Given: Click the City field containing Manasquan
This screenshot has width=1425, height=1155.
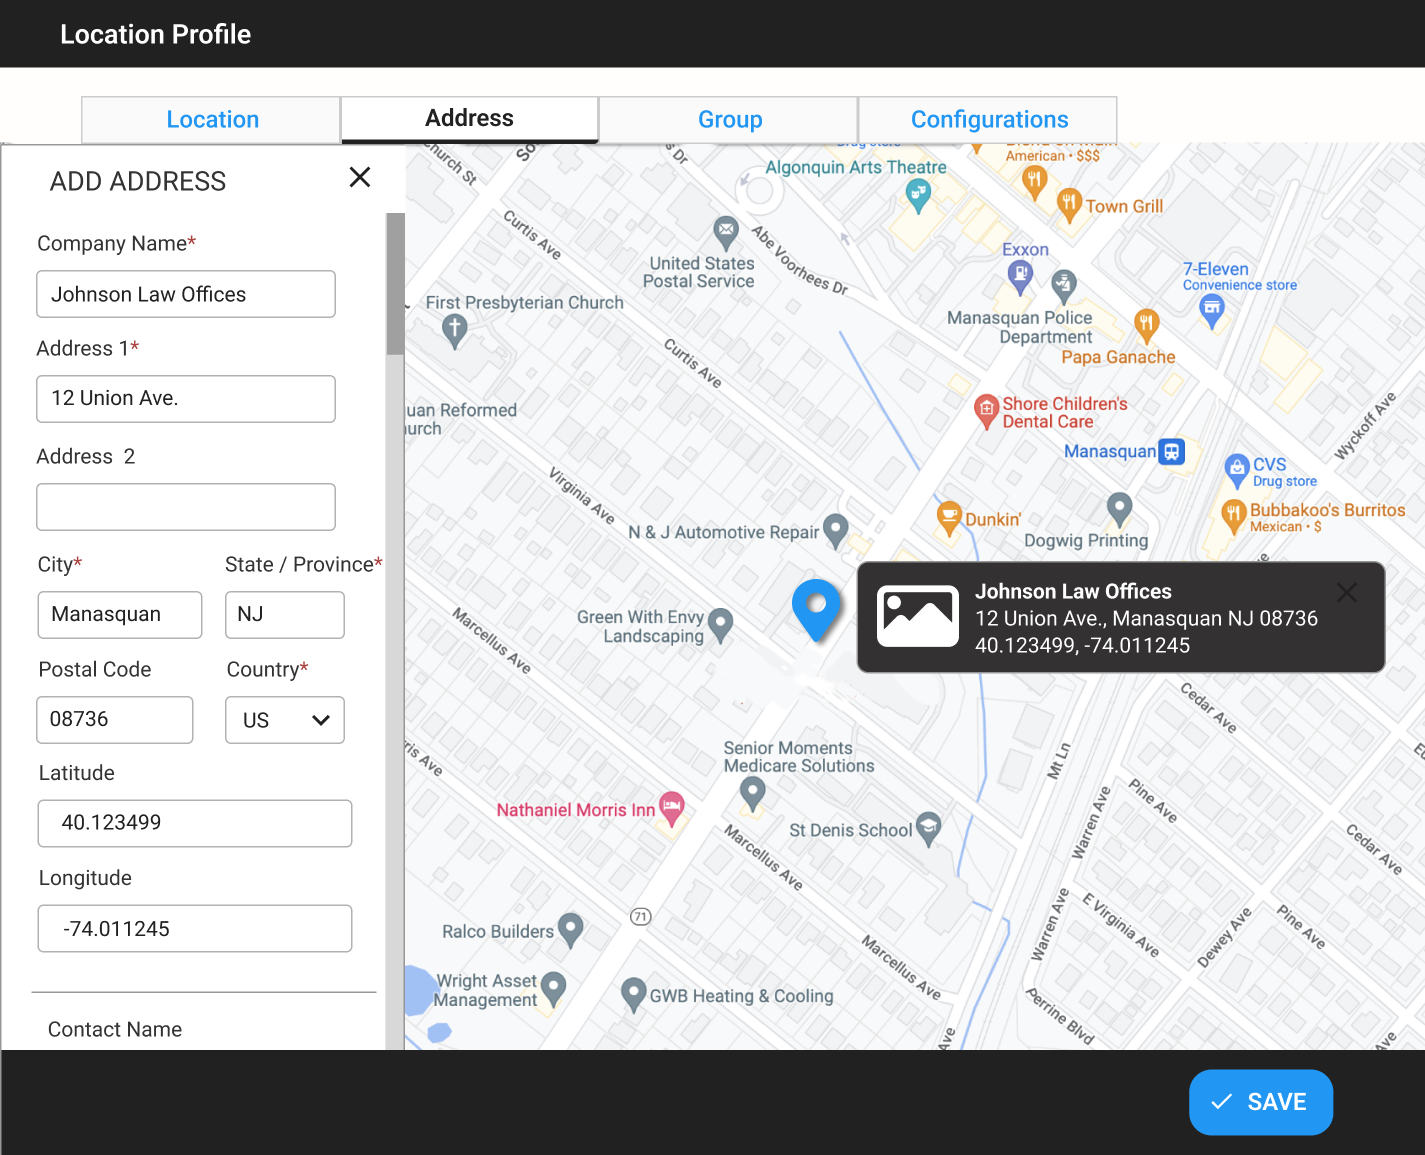Looking at the screenshot, I should (x=120, y=615).
